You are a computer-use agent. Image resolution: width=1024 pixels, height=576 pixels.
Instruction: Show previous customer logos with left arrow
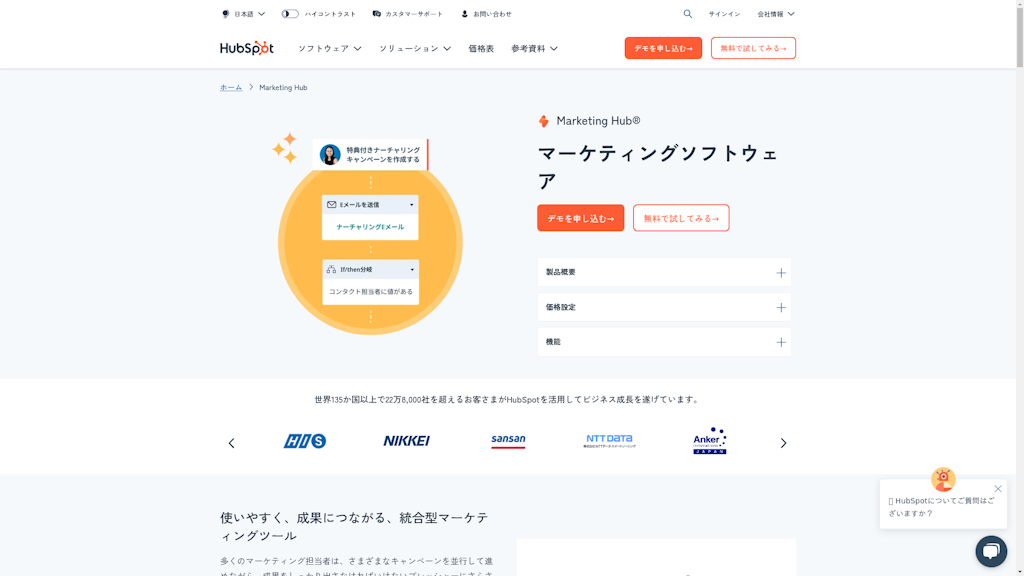pyautogui.click(x=231, y=443)
